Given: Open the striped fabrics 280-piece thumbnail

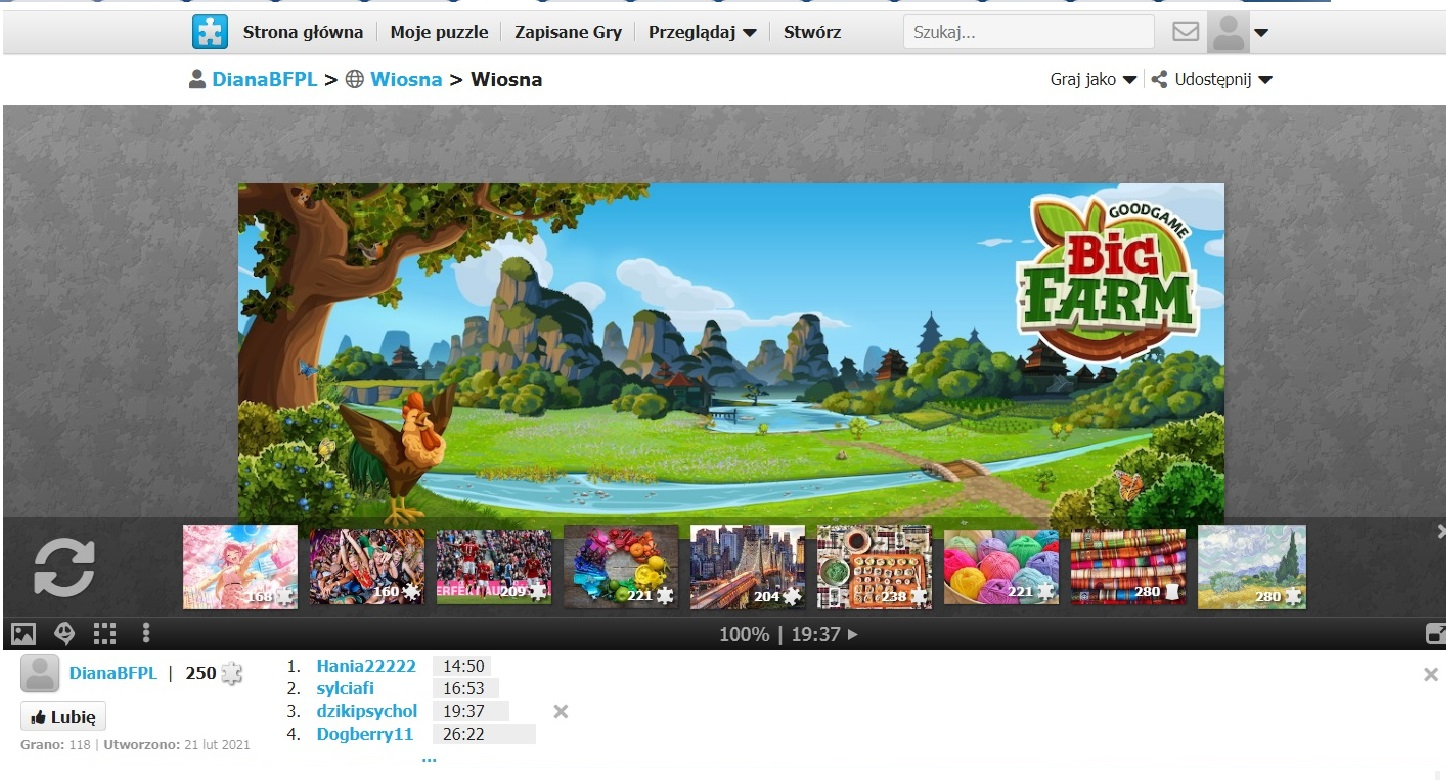Looking at the screenshot, I should coord(1128,567).
